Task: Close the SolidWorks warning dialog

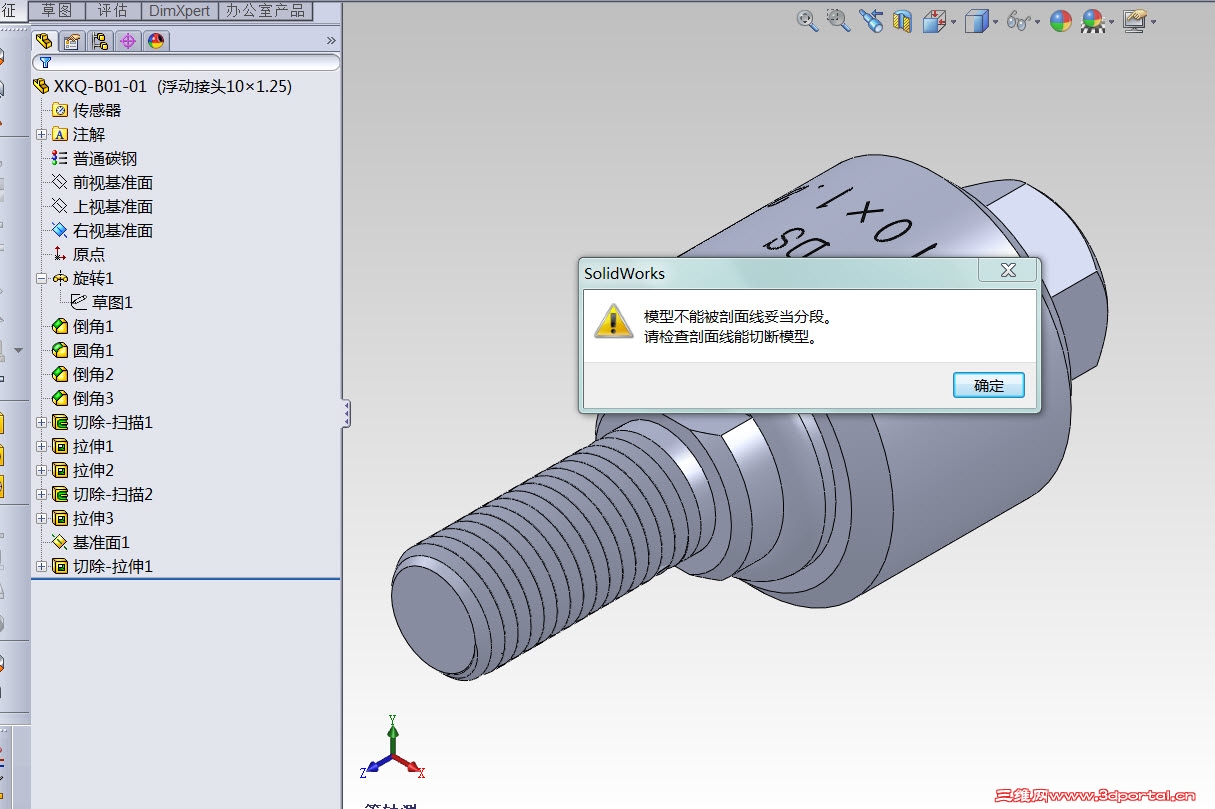Action: click(x=1008, y=271)
